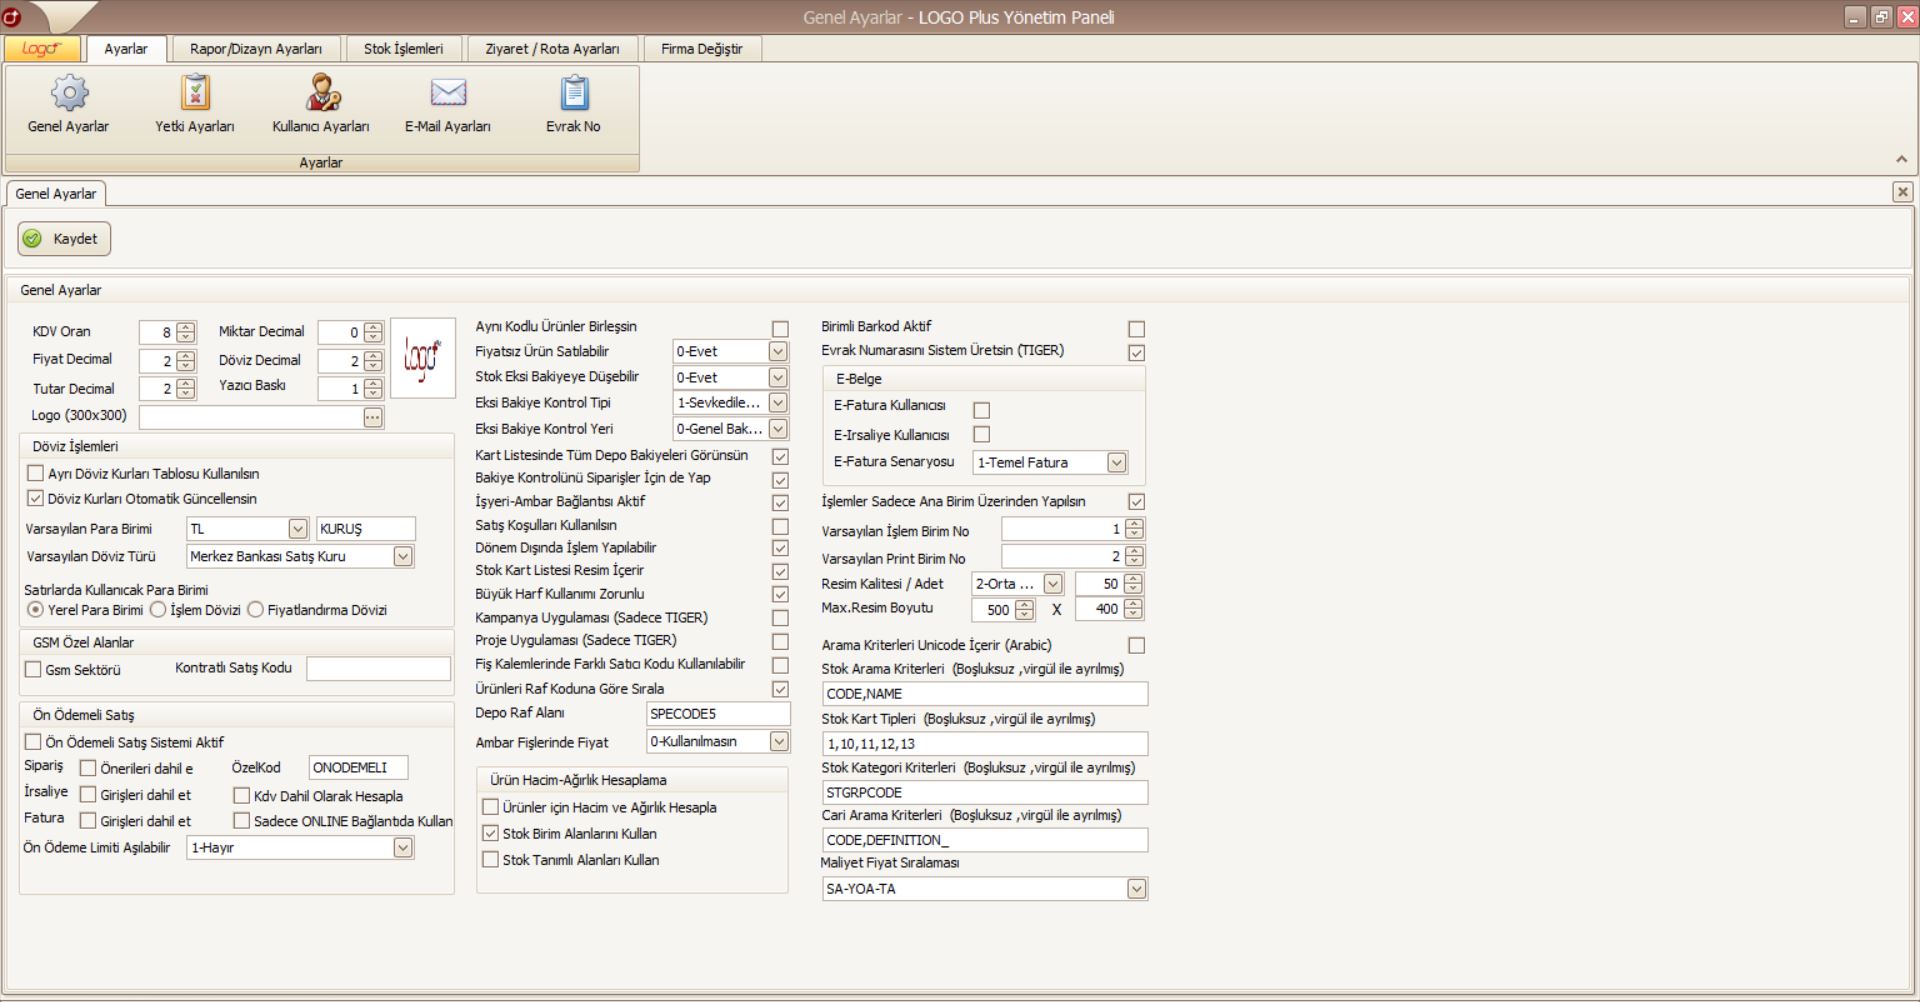The height and width of the screenshot is (1002, 1920).
Task: Switch to the Stok İşlemleri tab
Action: click(x=403, y=49)
